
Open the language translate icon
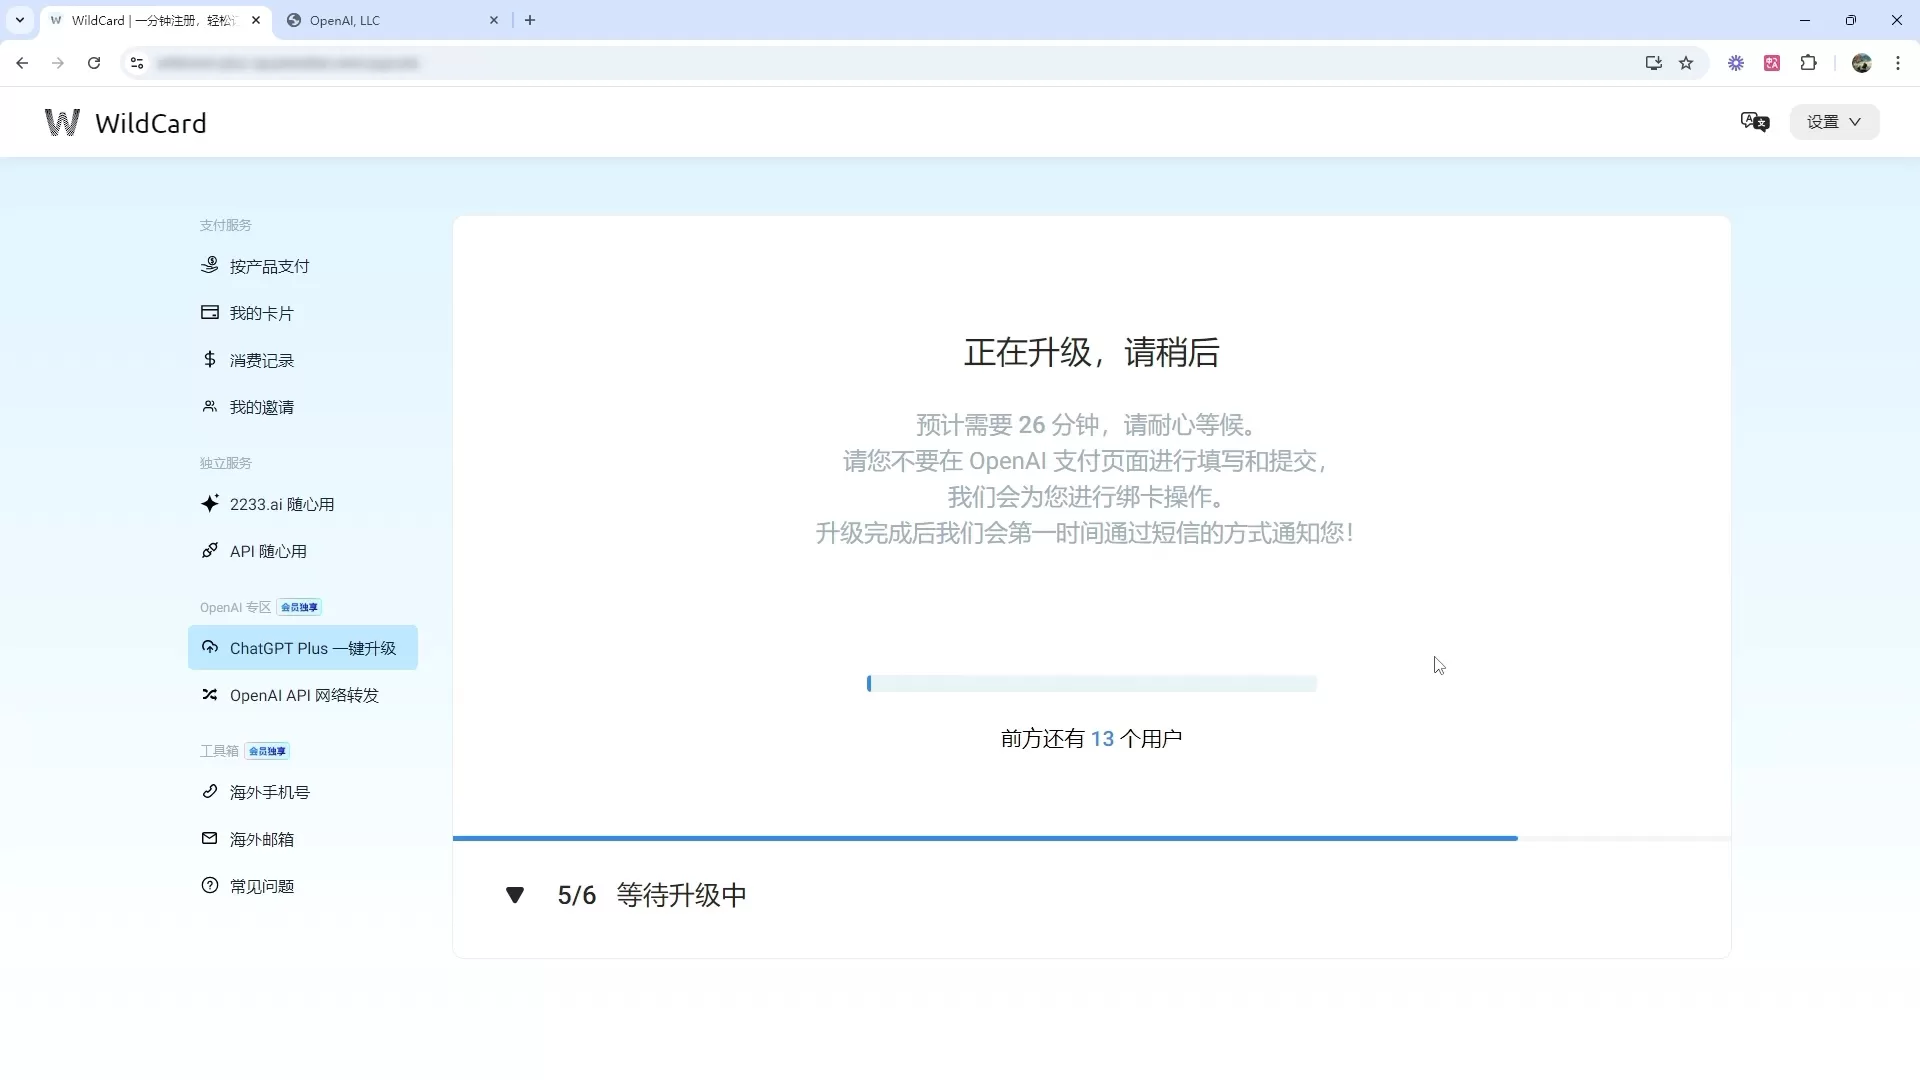pos(1755,122)
